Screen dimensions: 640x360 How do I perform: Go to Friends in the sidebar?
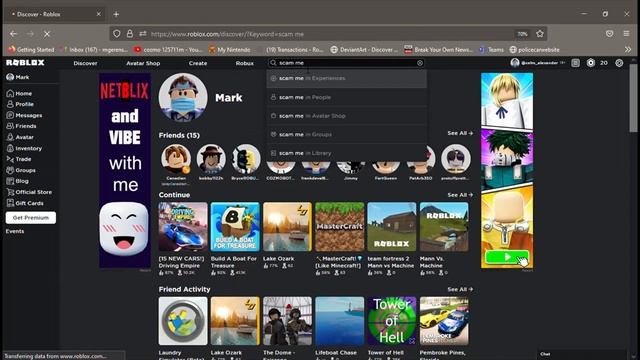(21, 127)
